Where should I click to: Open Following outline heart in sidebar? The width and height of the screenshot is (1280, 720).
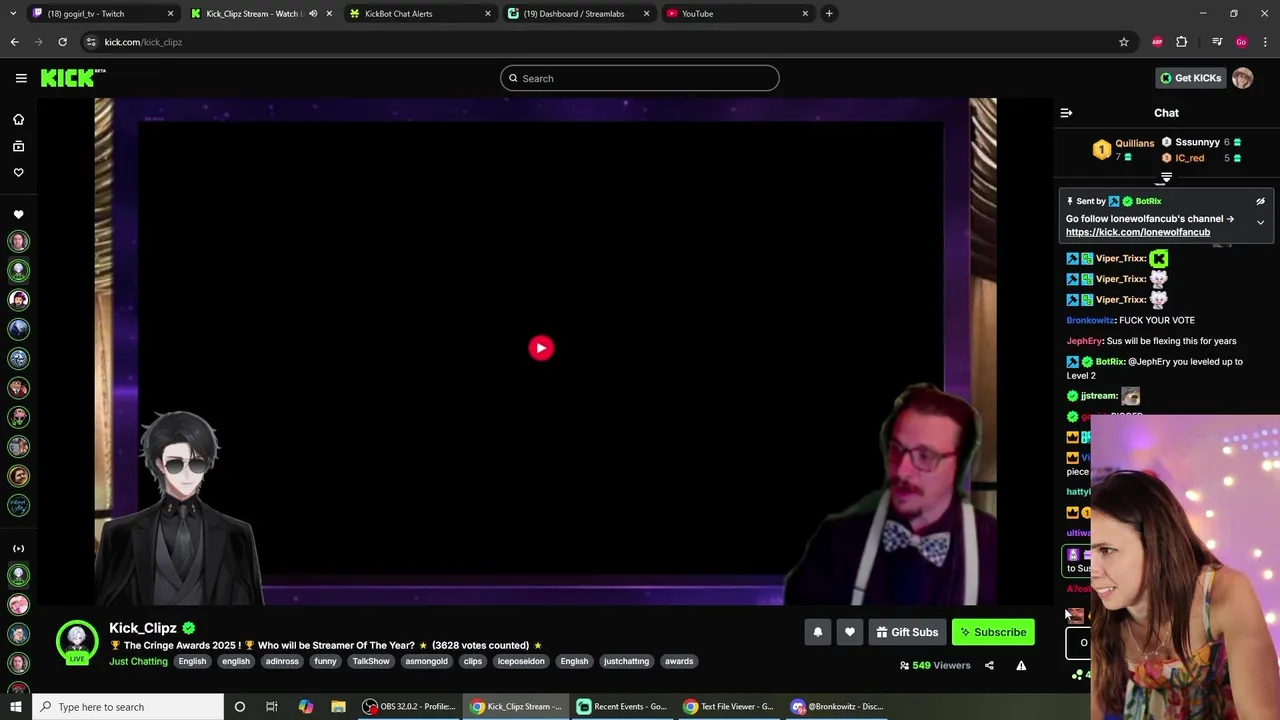coord(18,172)
